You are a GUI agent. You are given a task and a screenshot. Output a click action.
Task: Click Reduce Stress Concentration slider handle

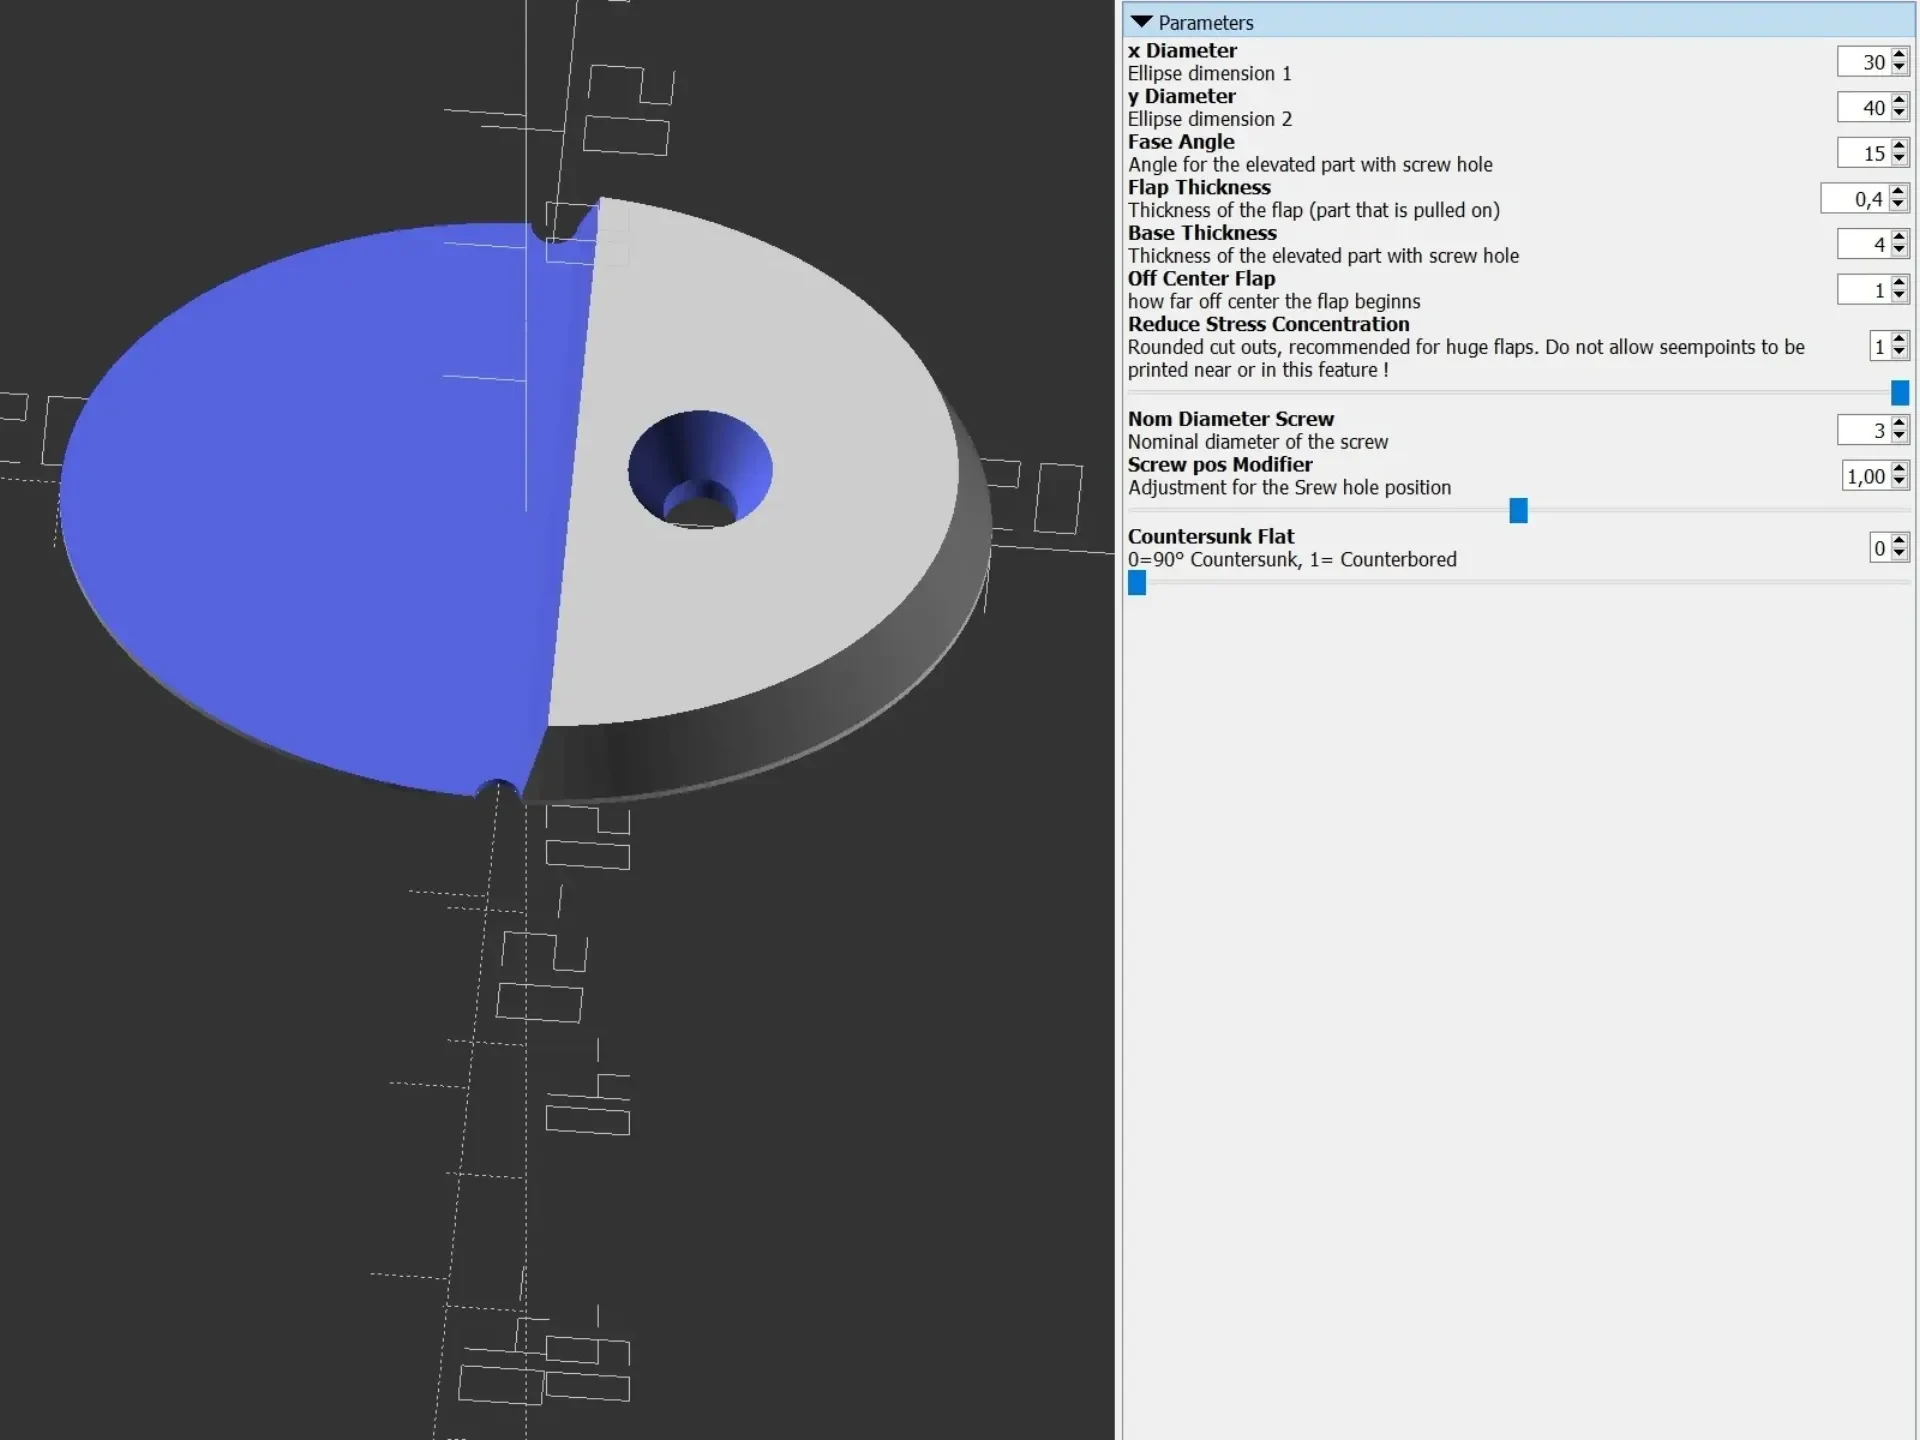1900,393
